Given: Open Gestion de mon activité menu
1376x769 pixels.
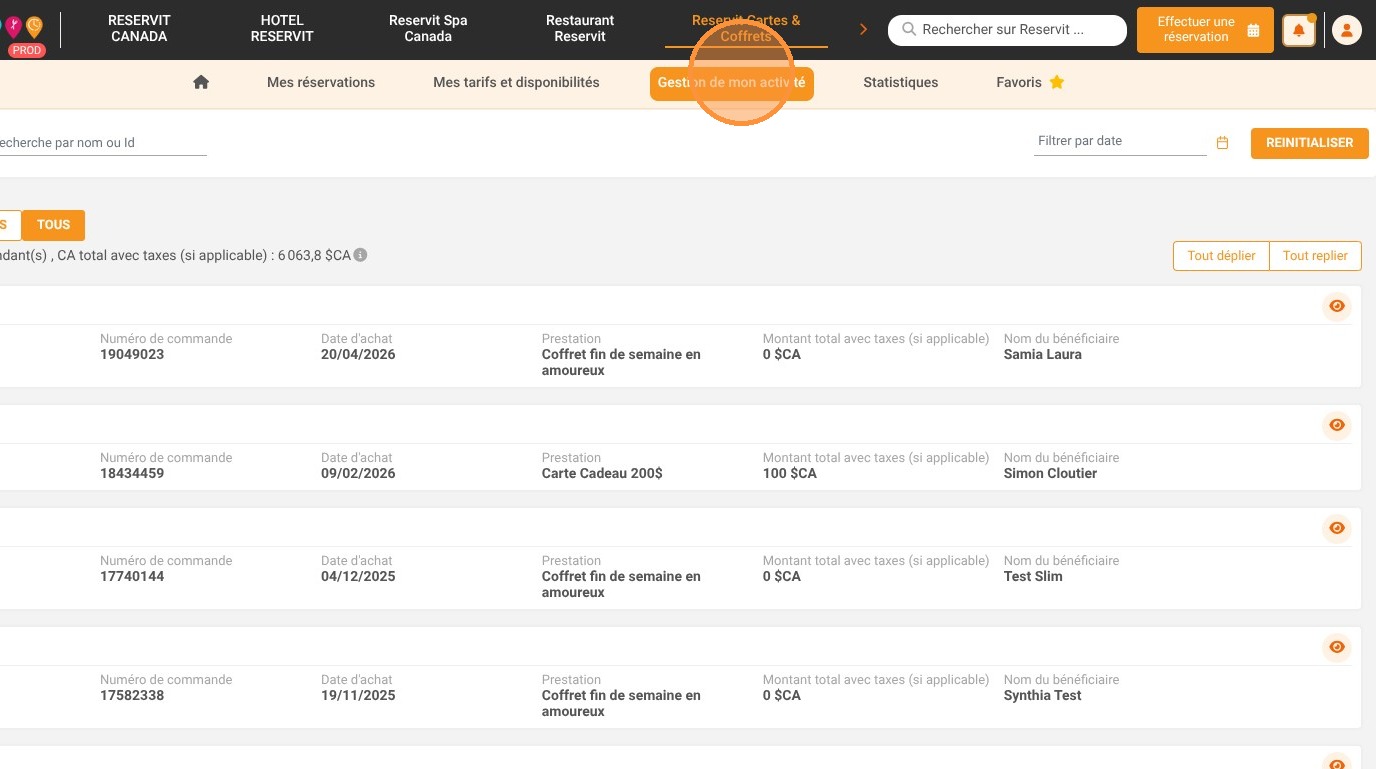Looking at the screenshot, I should pyautogui.click(x=732, y=83).
